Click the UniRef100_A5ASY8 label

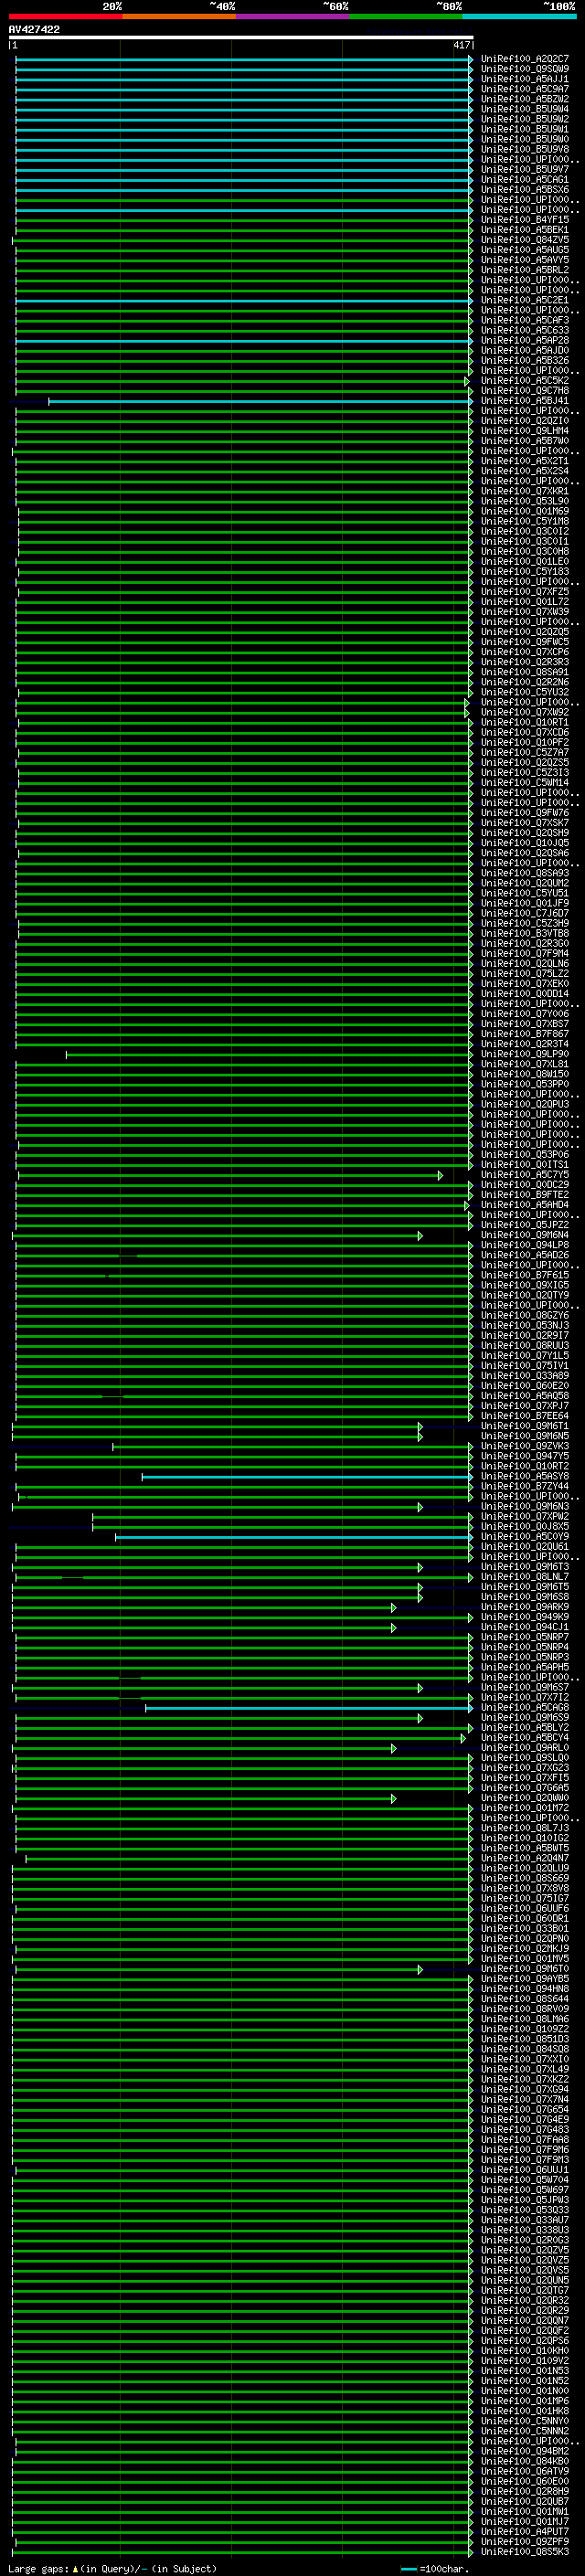pos(525,1477)
